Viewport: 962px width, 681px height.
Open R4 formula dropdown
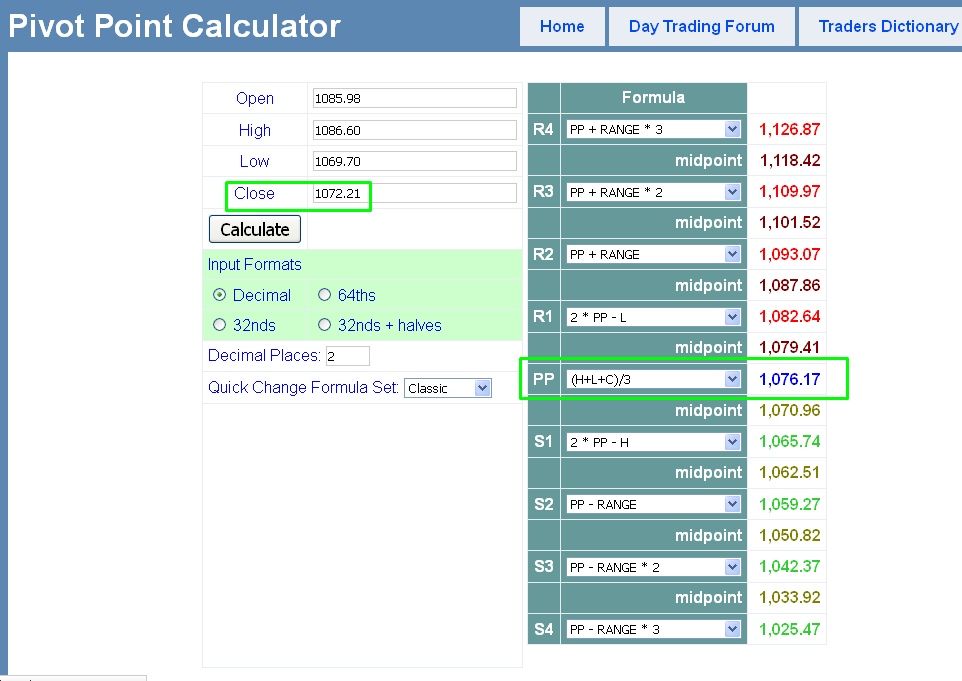(653, 129)
